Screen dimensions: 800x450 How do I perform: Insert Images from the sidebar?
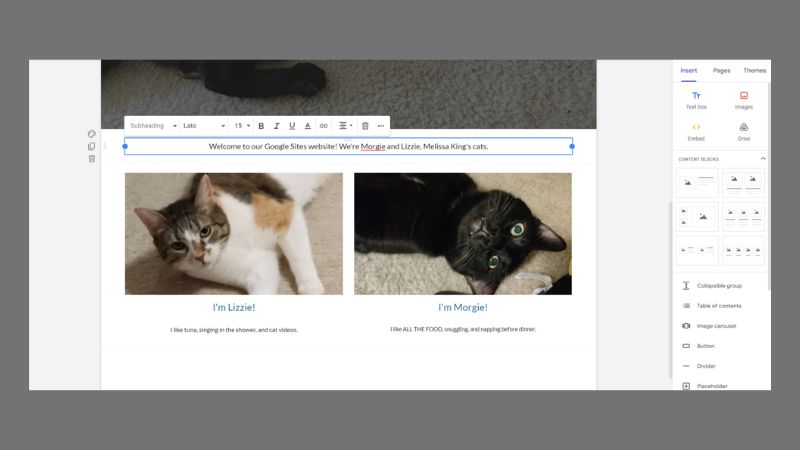[x=744, y=100]
